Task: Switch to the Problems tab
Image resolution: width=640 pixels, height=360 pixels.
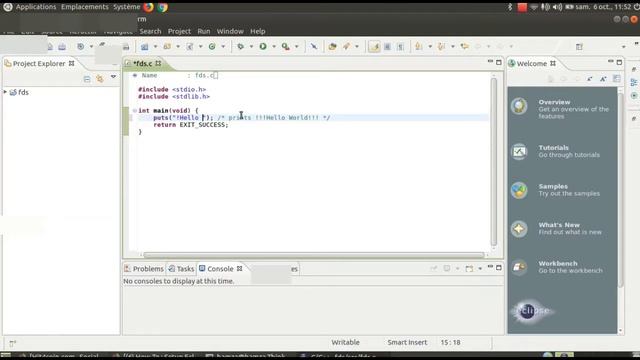Action: pyautogui.click(x=144, y=269)
